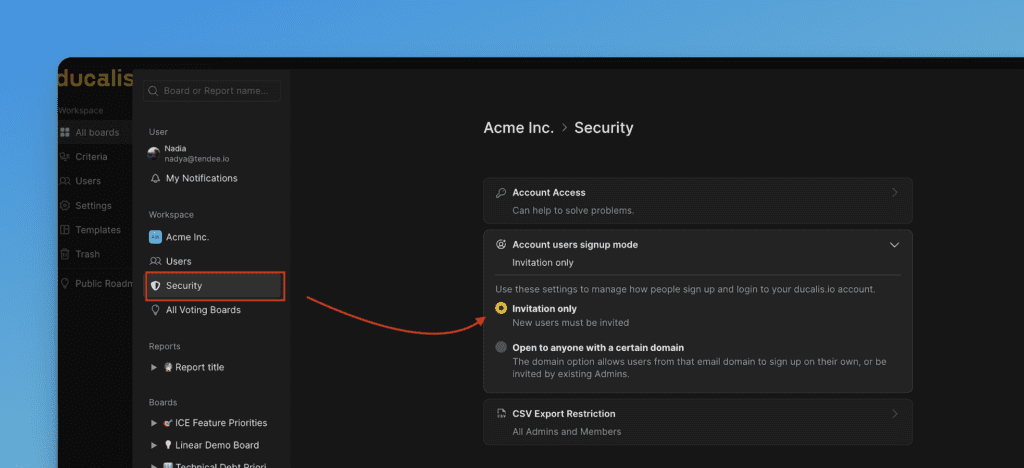Screen dimensions: 1024x468
Task: Click the Users icon in workspace panel
Action: tap(155, 262)
